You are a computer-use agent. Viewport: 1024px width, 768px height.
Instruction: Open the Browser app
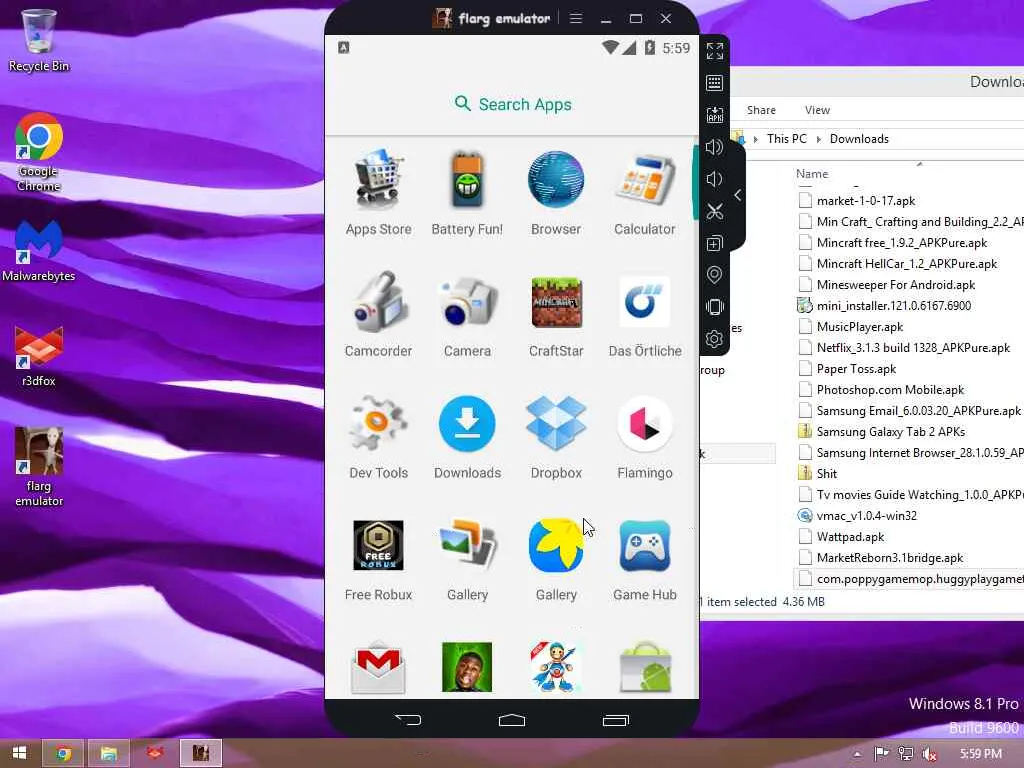[556, 192]
